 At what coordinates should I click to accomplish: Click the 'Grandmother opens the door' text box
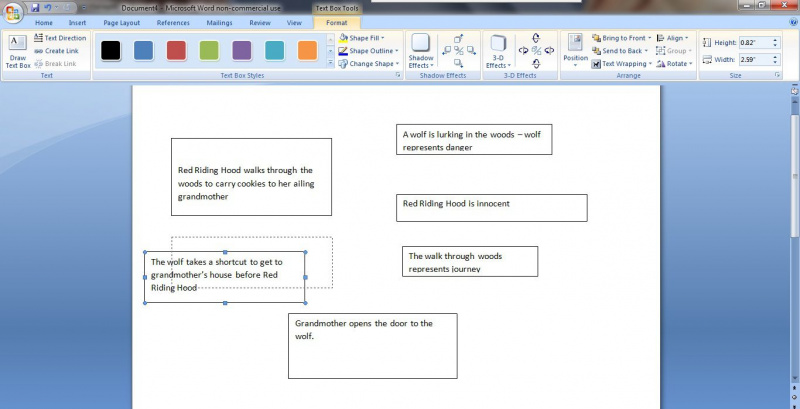click(372, 346)
